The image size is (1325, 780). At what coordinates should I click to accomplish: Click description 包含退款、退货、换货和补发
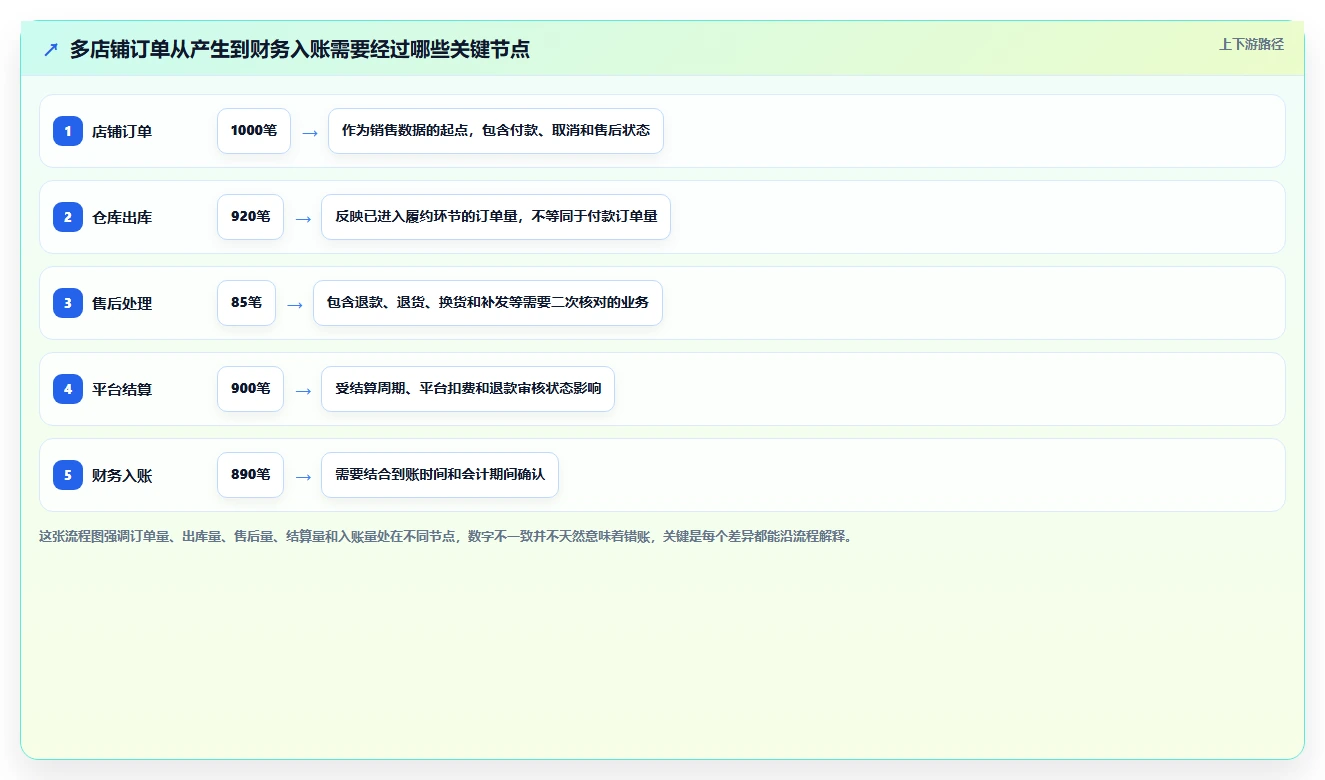coord(488,303)
